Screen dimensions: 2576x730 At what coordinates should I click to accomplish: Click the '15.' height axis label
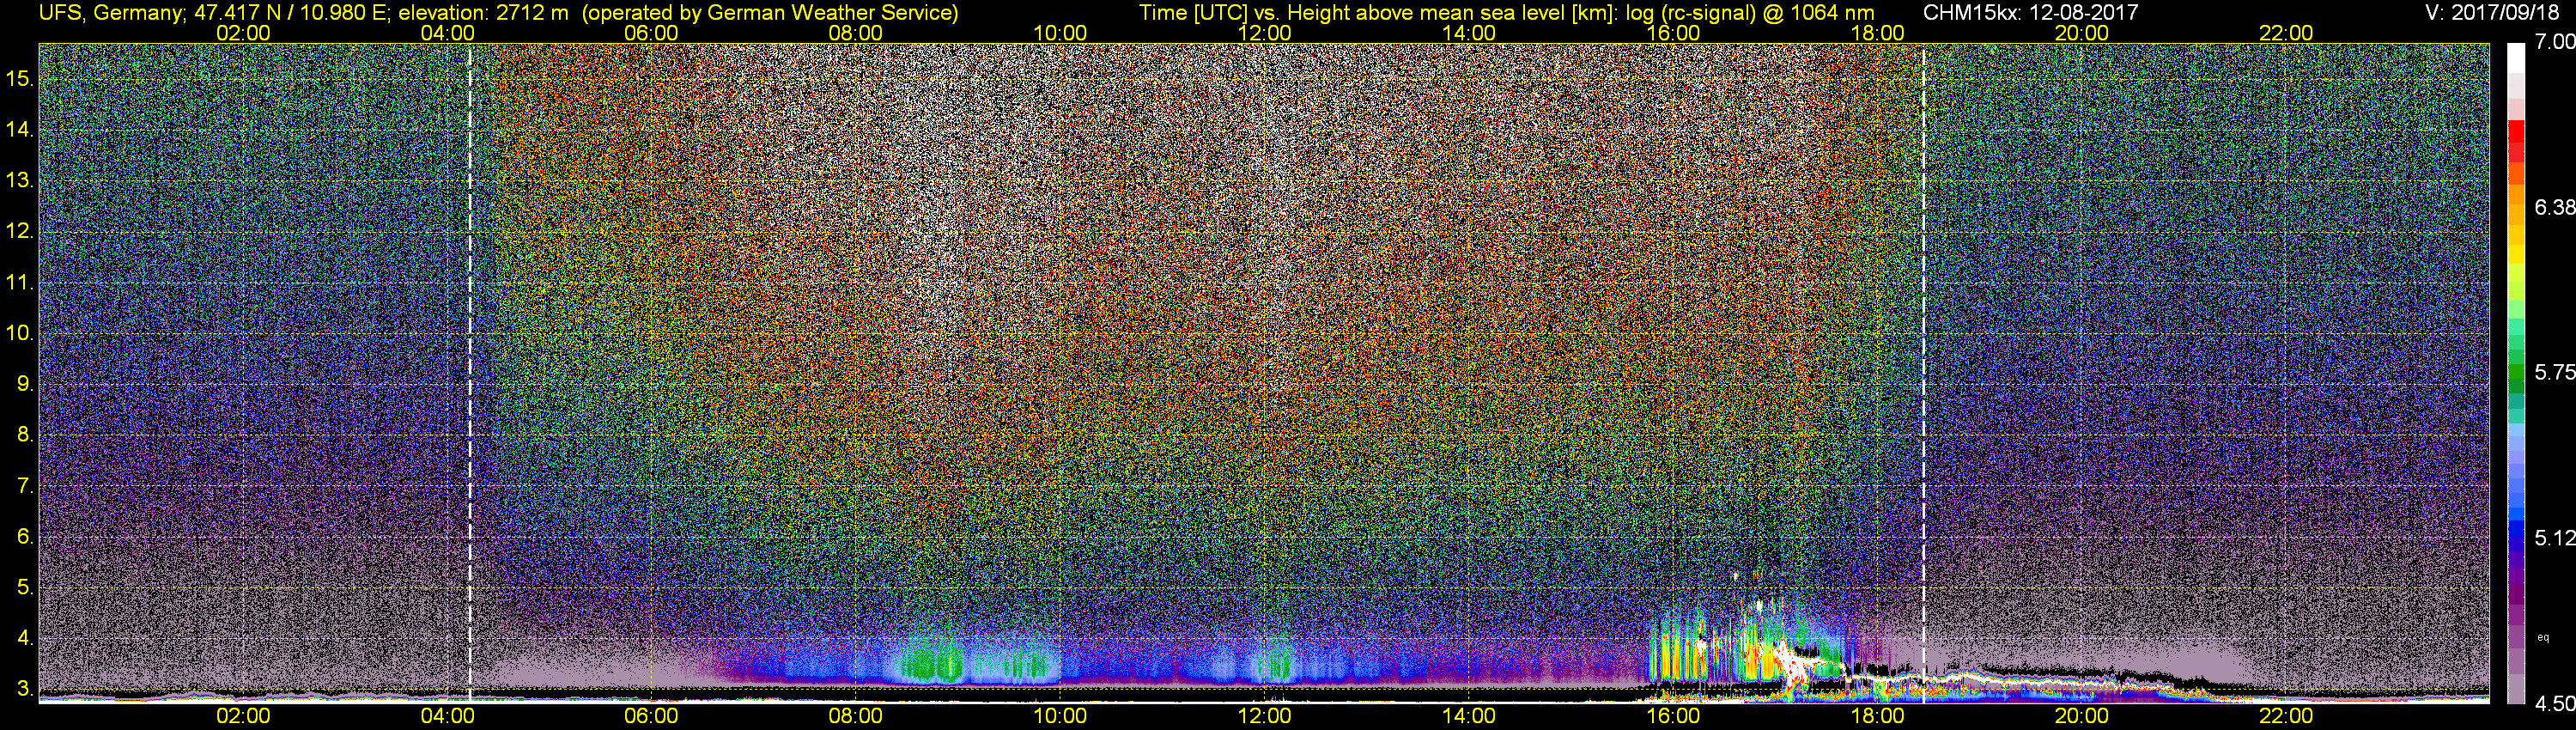tap(20, 78)
